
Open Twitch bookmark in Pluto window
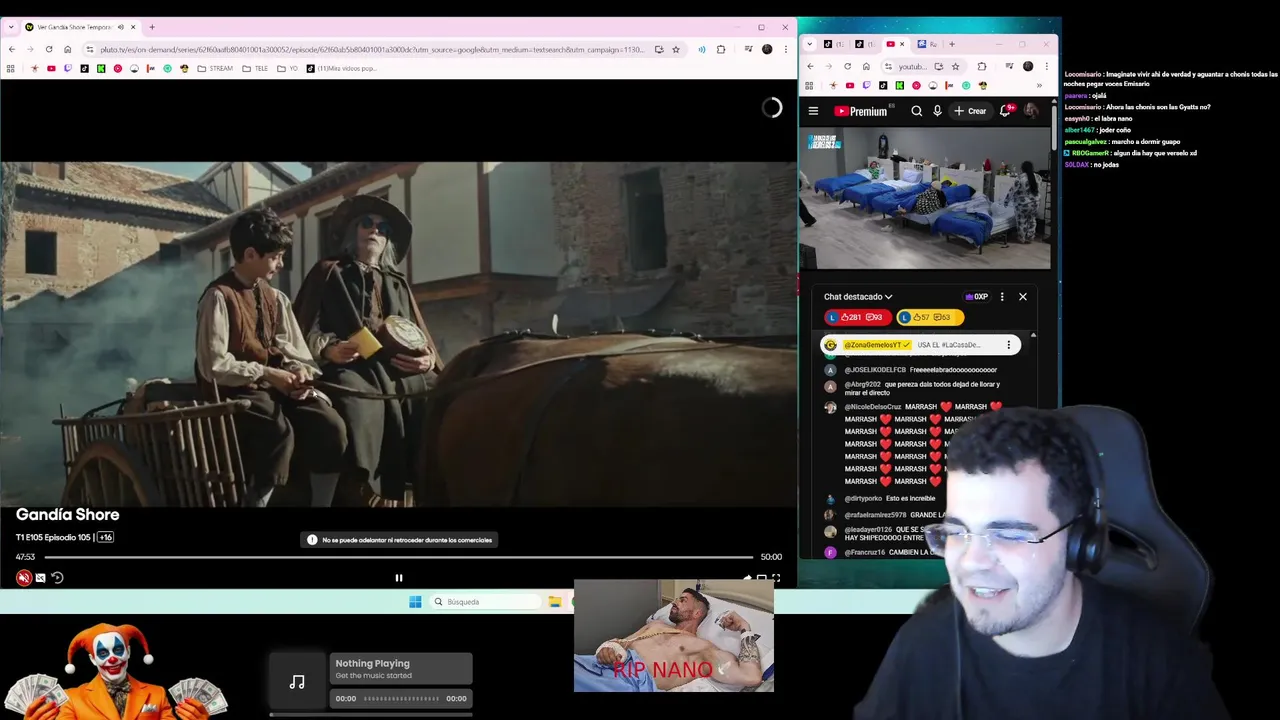pos(67,68)
